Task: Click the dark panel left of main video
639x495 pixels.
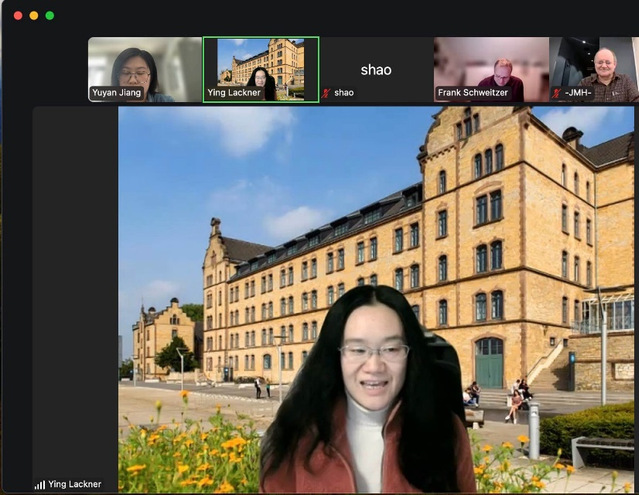Action: 75,290
